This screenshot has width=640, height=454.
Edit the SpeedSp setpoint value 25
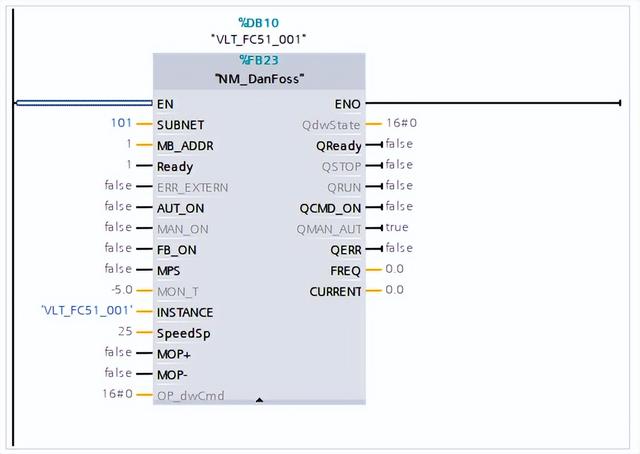125,332
